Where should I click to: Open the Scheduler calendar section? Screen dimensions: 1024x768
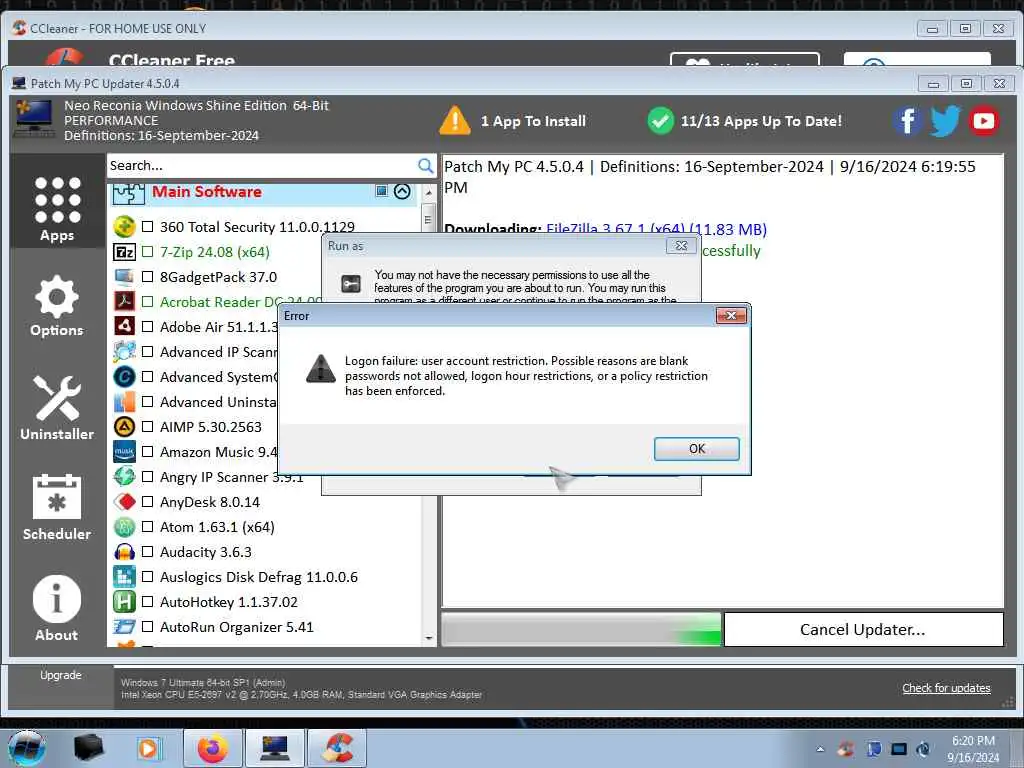[x=57, y=507]
